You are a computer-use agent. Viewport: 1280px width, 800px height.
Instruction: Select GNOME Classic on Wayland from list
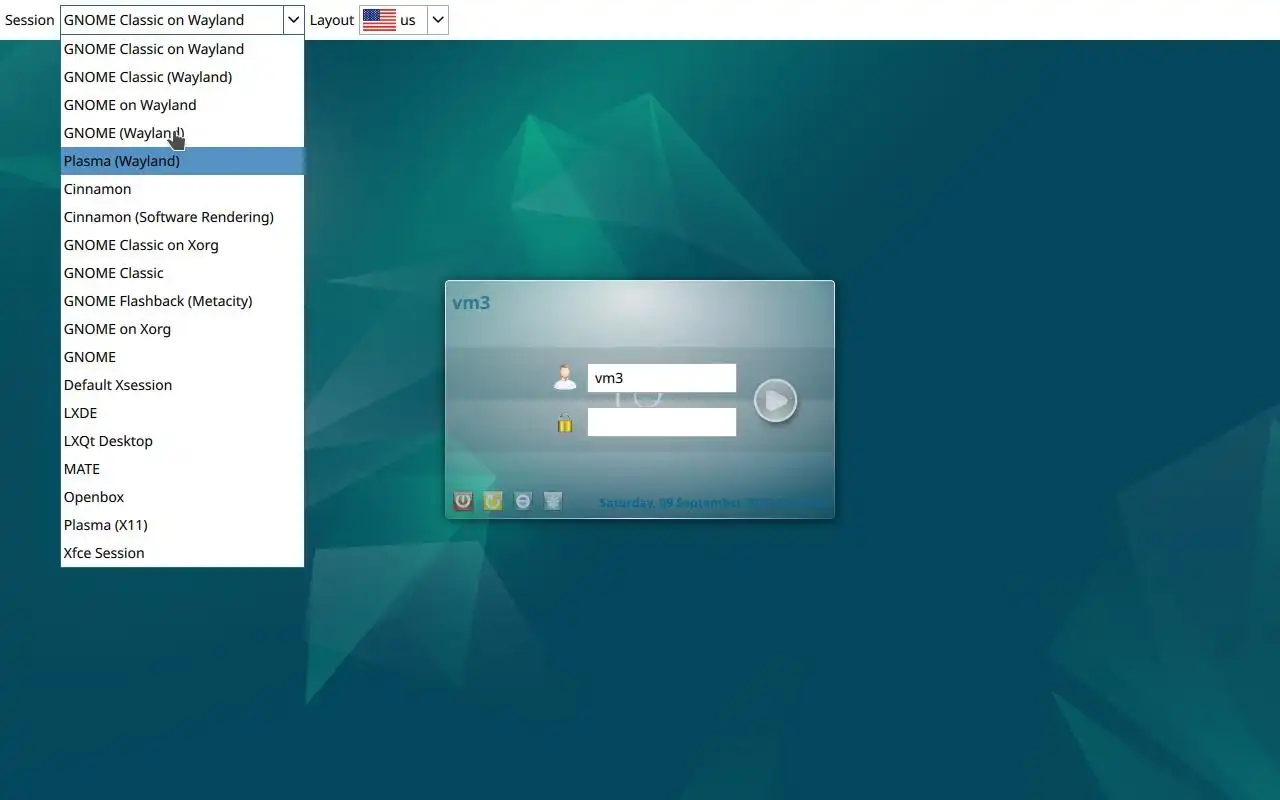(x=182, y=49)
